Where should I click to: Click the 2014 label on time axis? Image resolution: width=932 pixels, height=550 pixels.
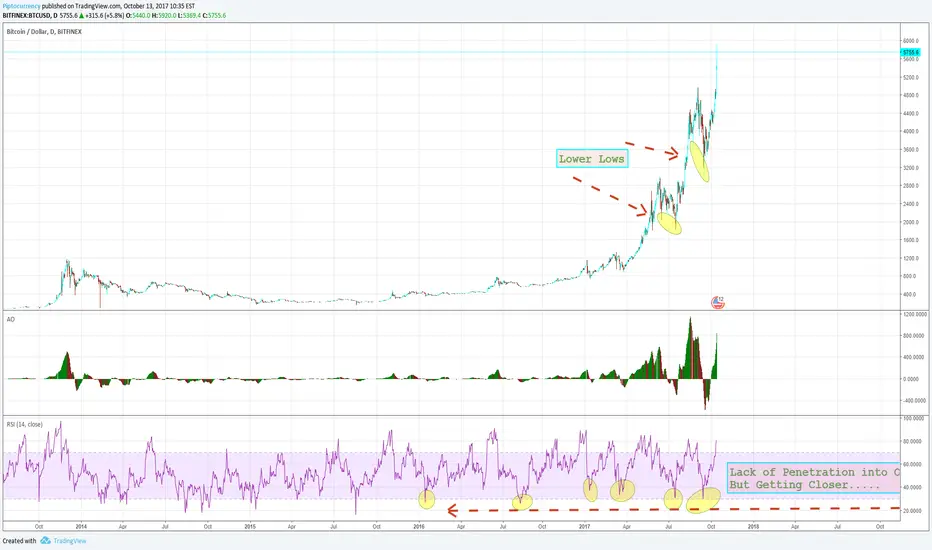coord(81,526)
